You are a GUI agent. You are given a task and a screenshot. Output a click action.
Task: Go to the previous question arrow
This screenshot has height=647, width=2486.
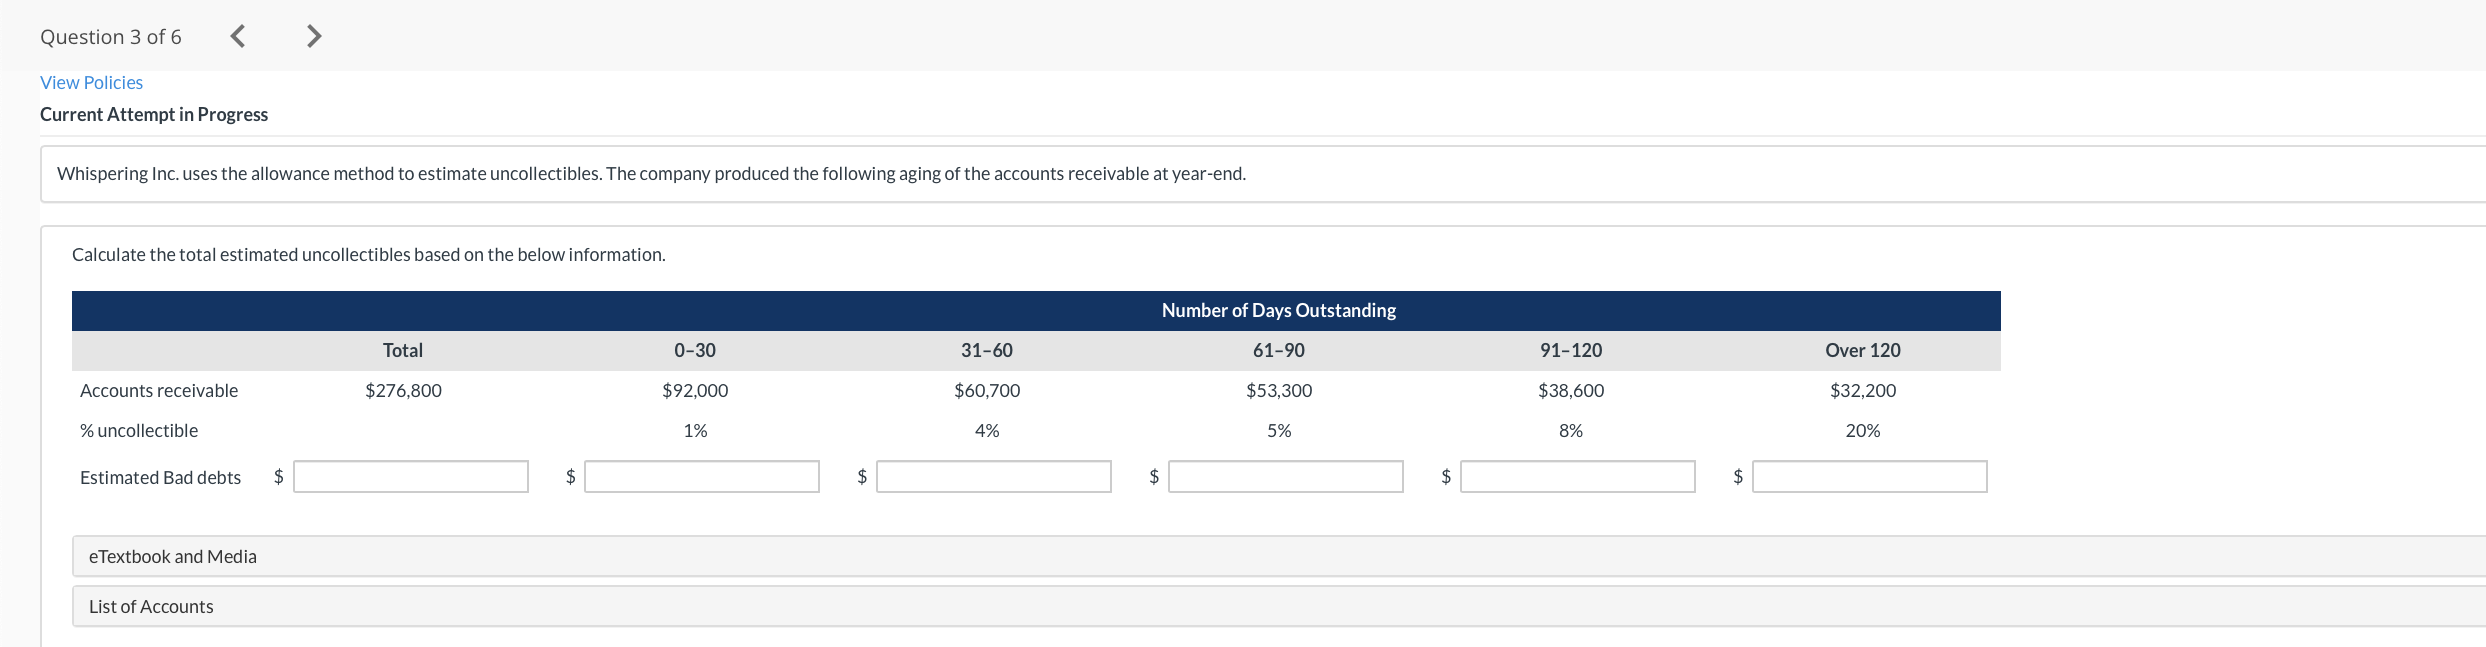(x=238, y=36)
